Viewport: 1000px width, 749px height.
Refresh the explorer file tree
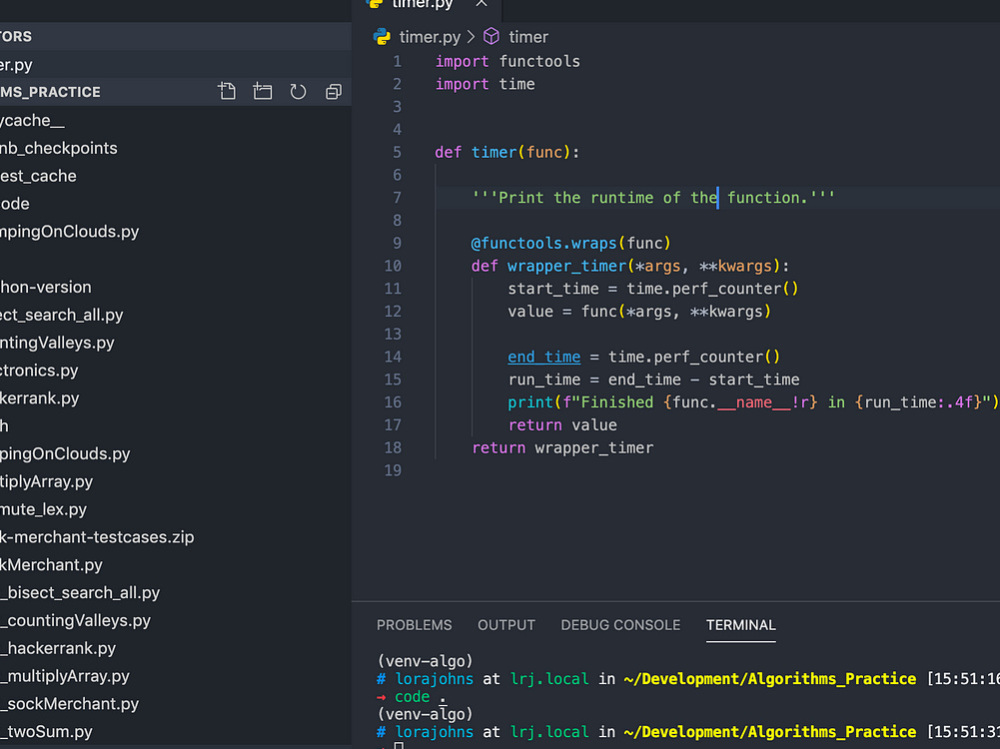coord(298,92)
